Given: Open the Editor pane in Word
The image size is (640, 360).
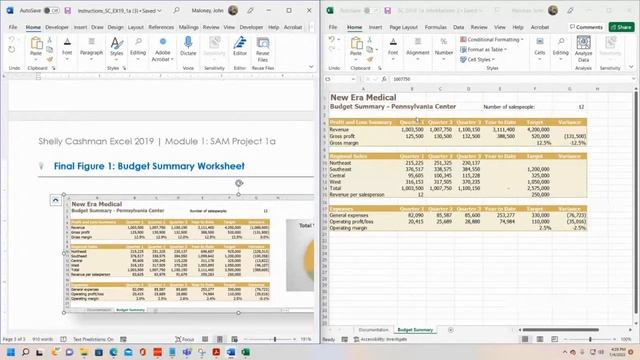Looking at the screenshot, I should pyautogui.click(x=240, y=47).
